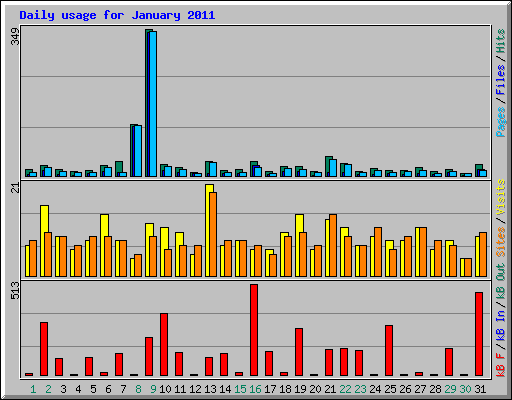Click day label "18" on the x-axis
512x400 pixels.
click(x=285, y=389)
